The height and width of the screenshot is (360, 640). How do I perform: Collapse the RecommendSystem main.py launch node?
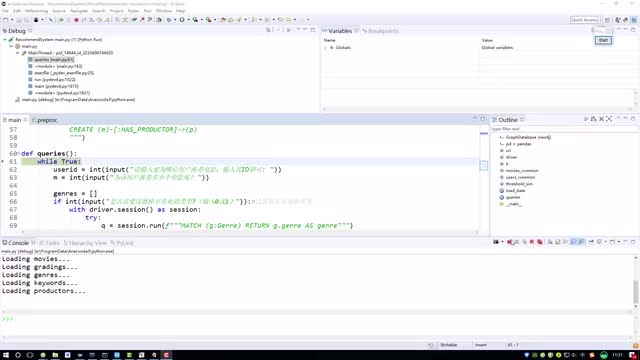[5, 40]
